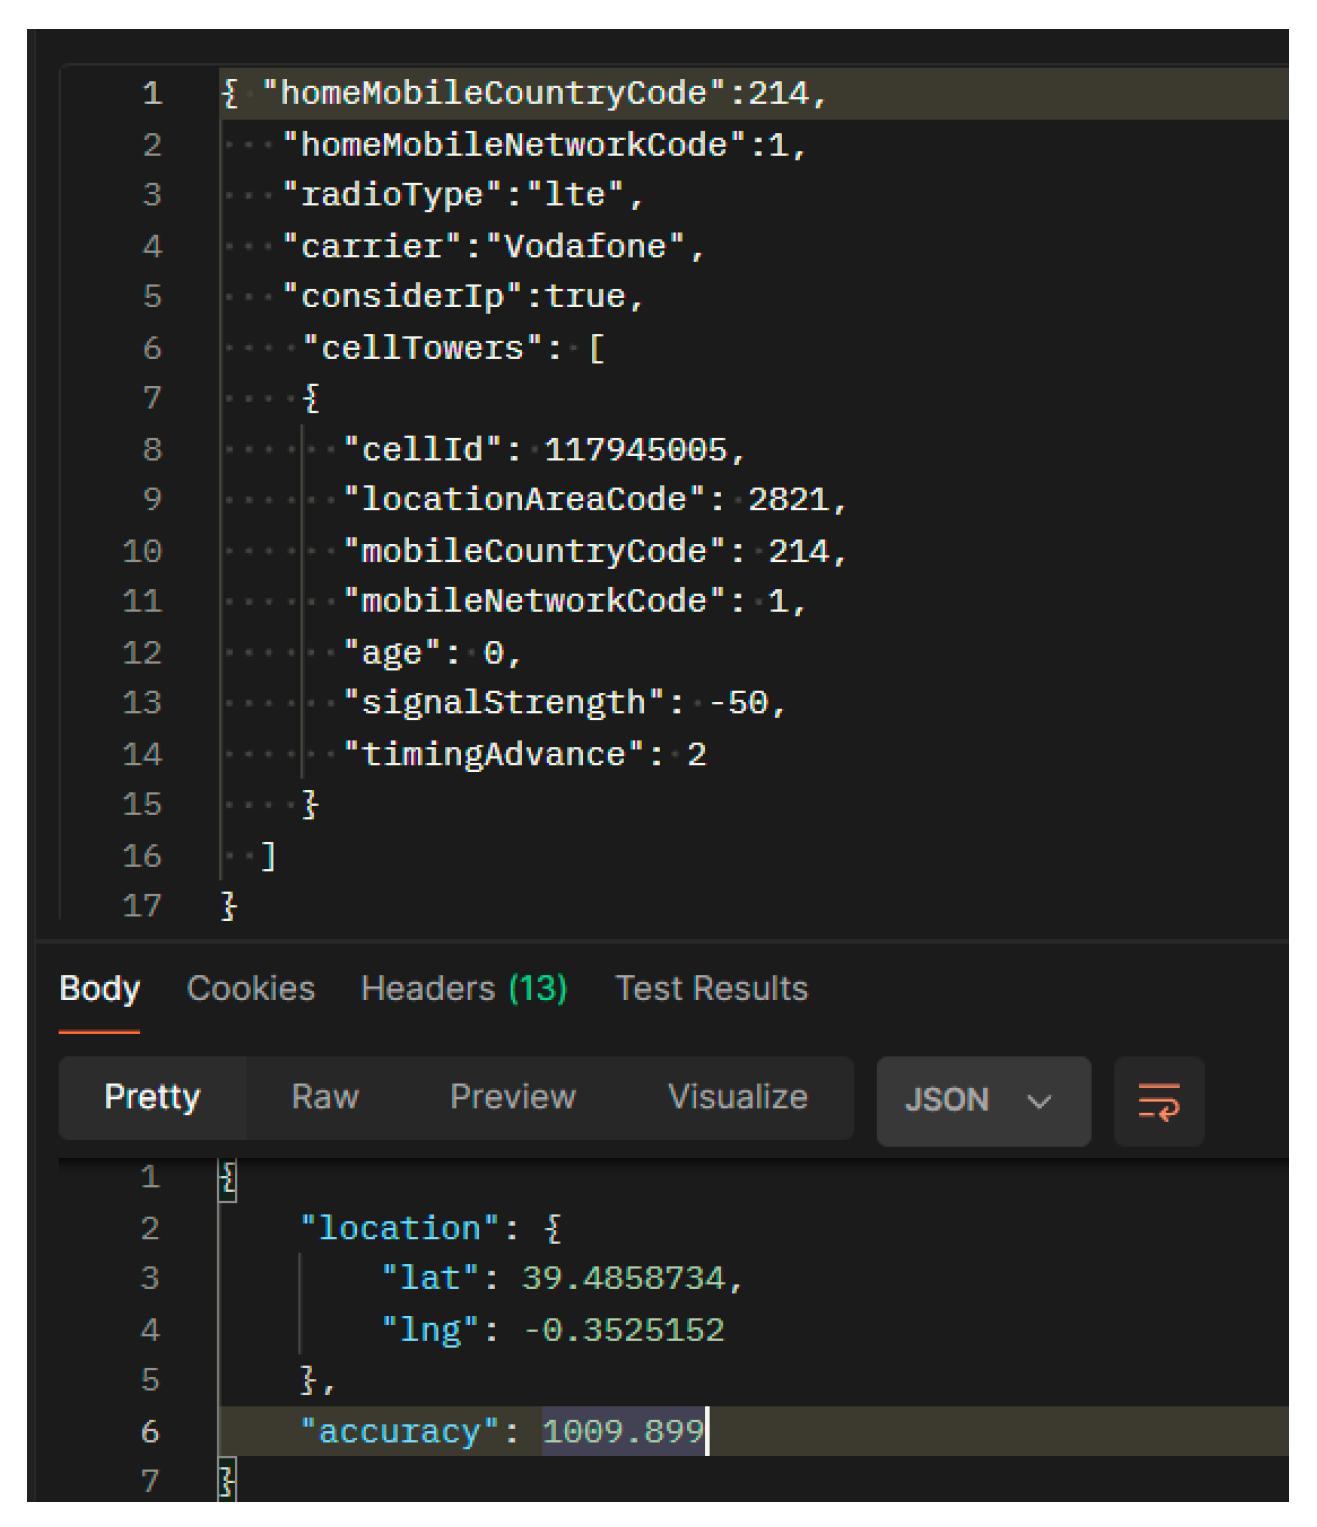Click the "Vodafone" carrier value
This screenshot has width=1317, height=1527.
click(x=585, y=246)
